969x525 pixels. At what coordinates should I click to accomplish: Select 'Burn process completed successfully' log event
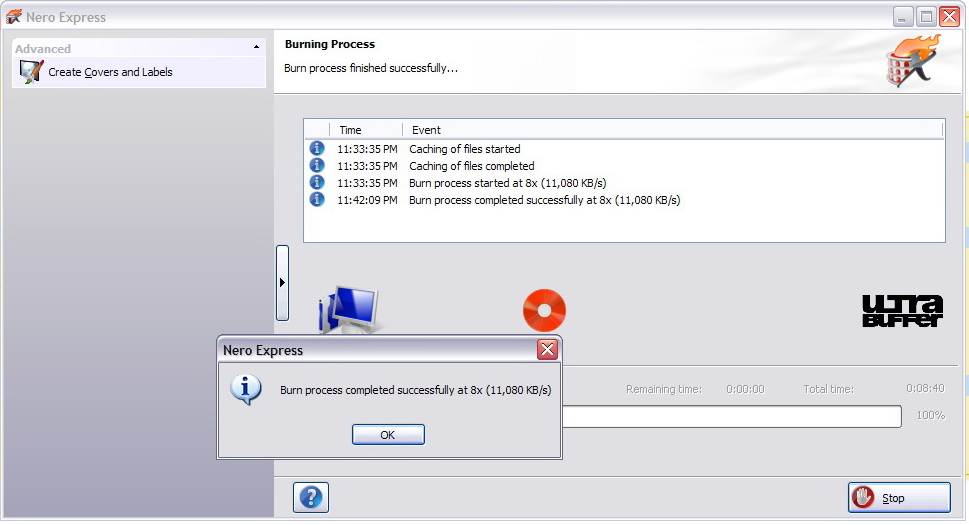544,200
